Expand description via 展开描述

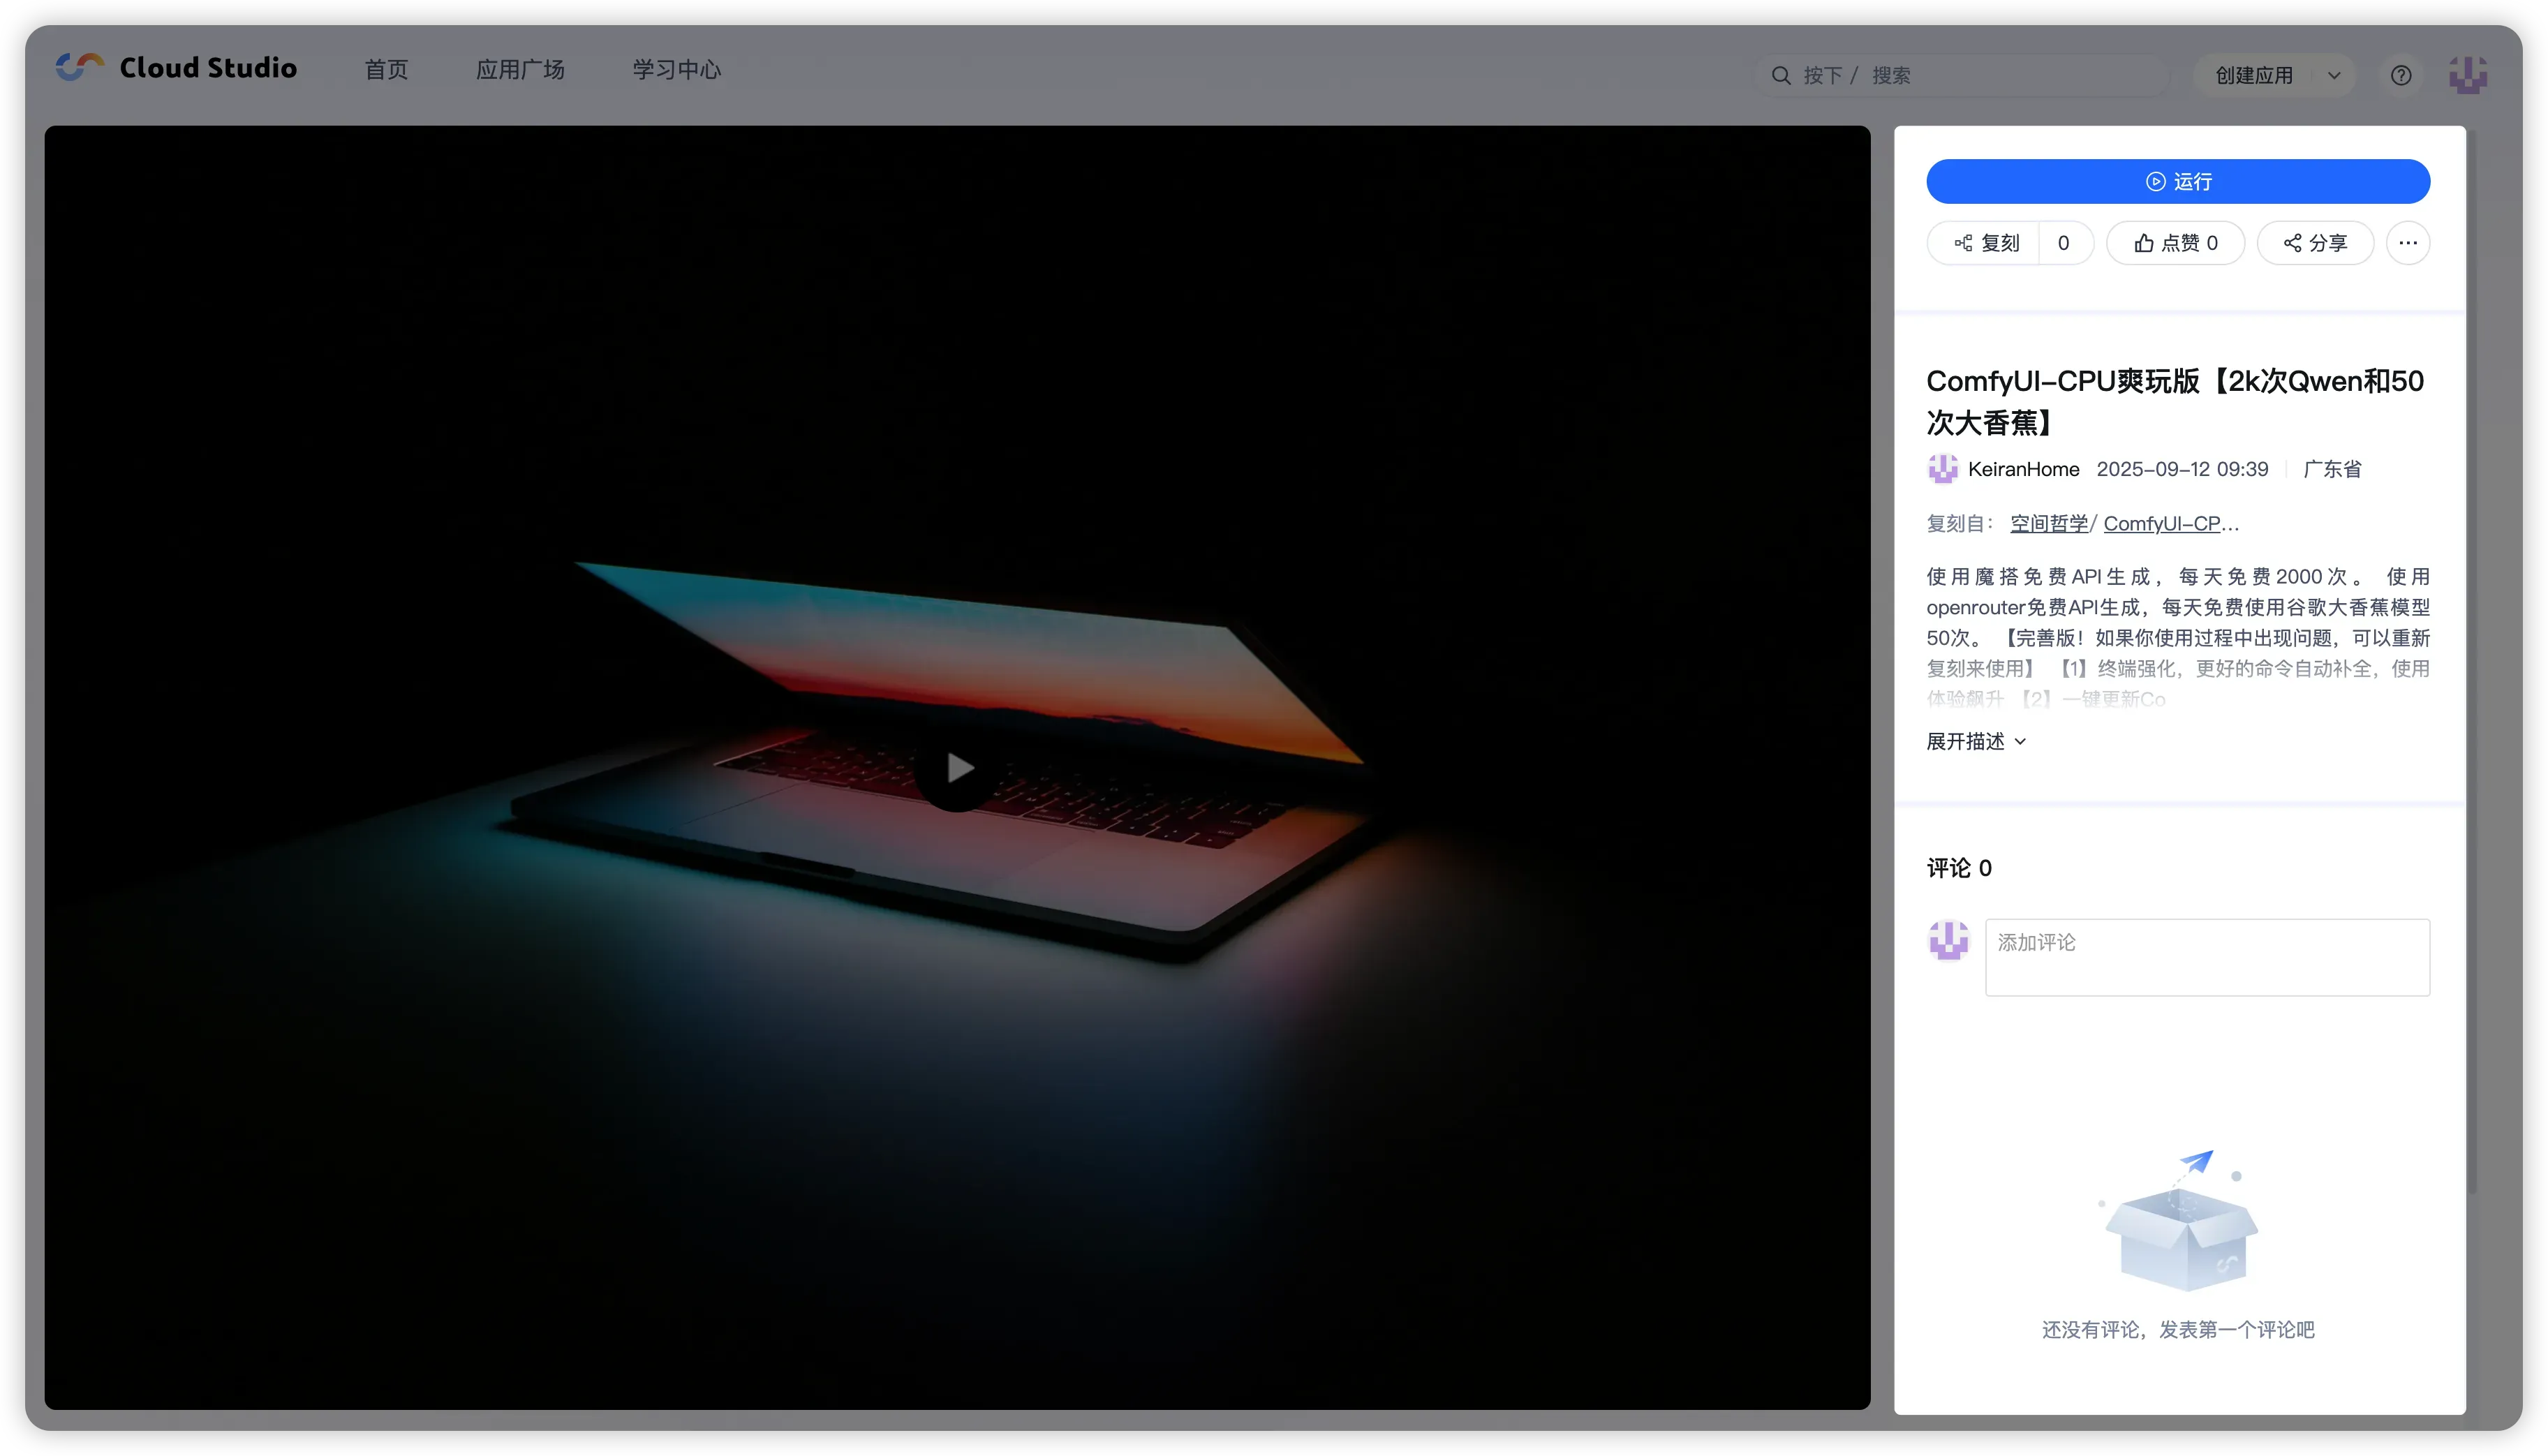(1975, 741)
